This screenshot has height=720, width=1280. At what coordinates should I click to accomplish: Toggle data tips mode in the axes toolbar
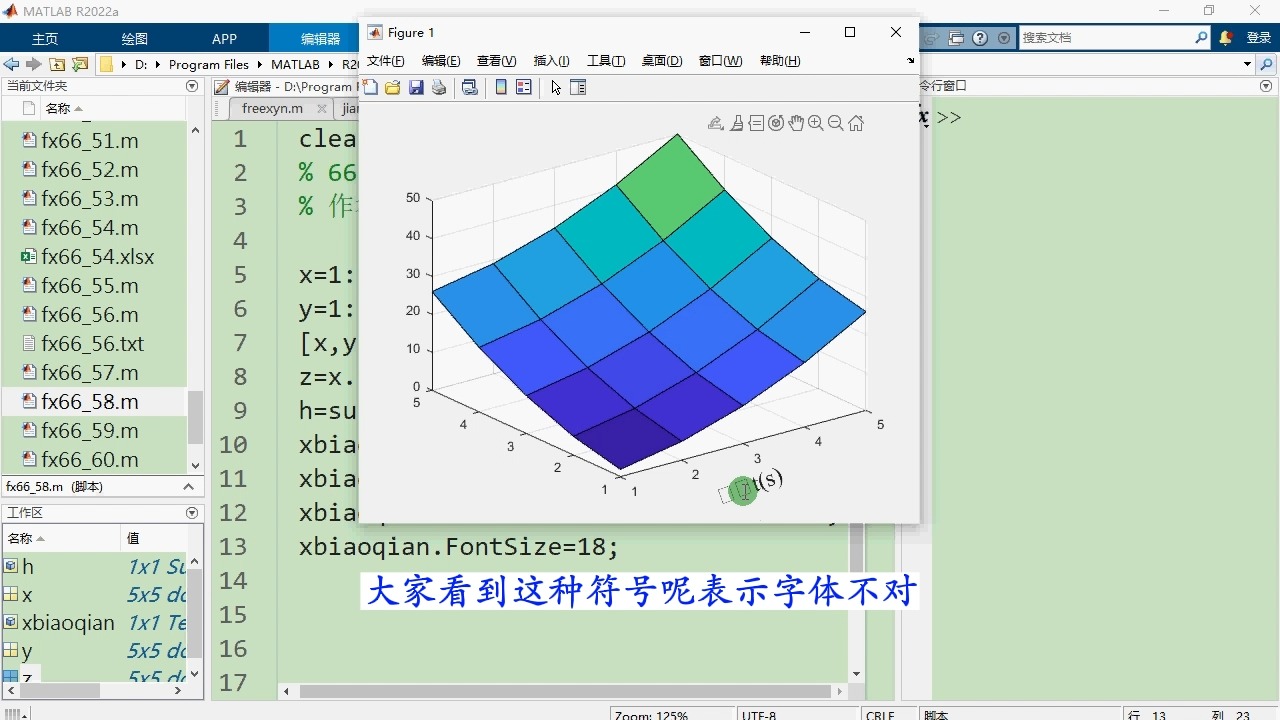[757, 122]
